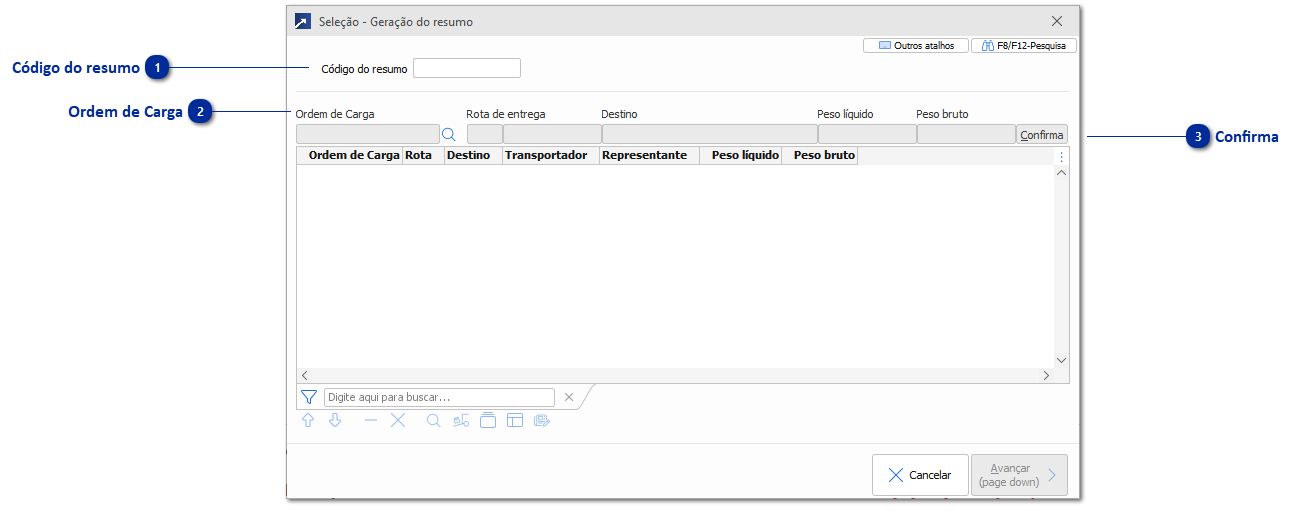Click the minus remove icon in grid toolbar

point(371,421)
